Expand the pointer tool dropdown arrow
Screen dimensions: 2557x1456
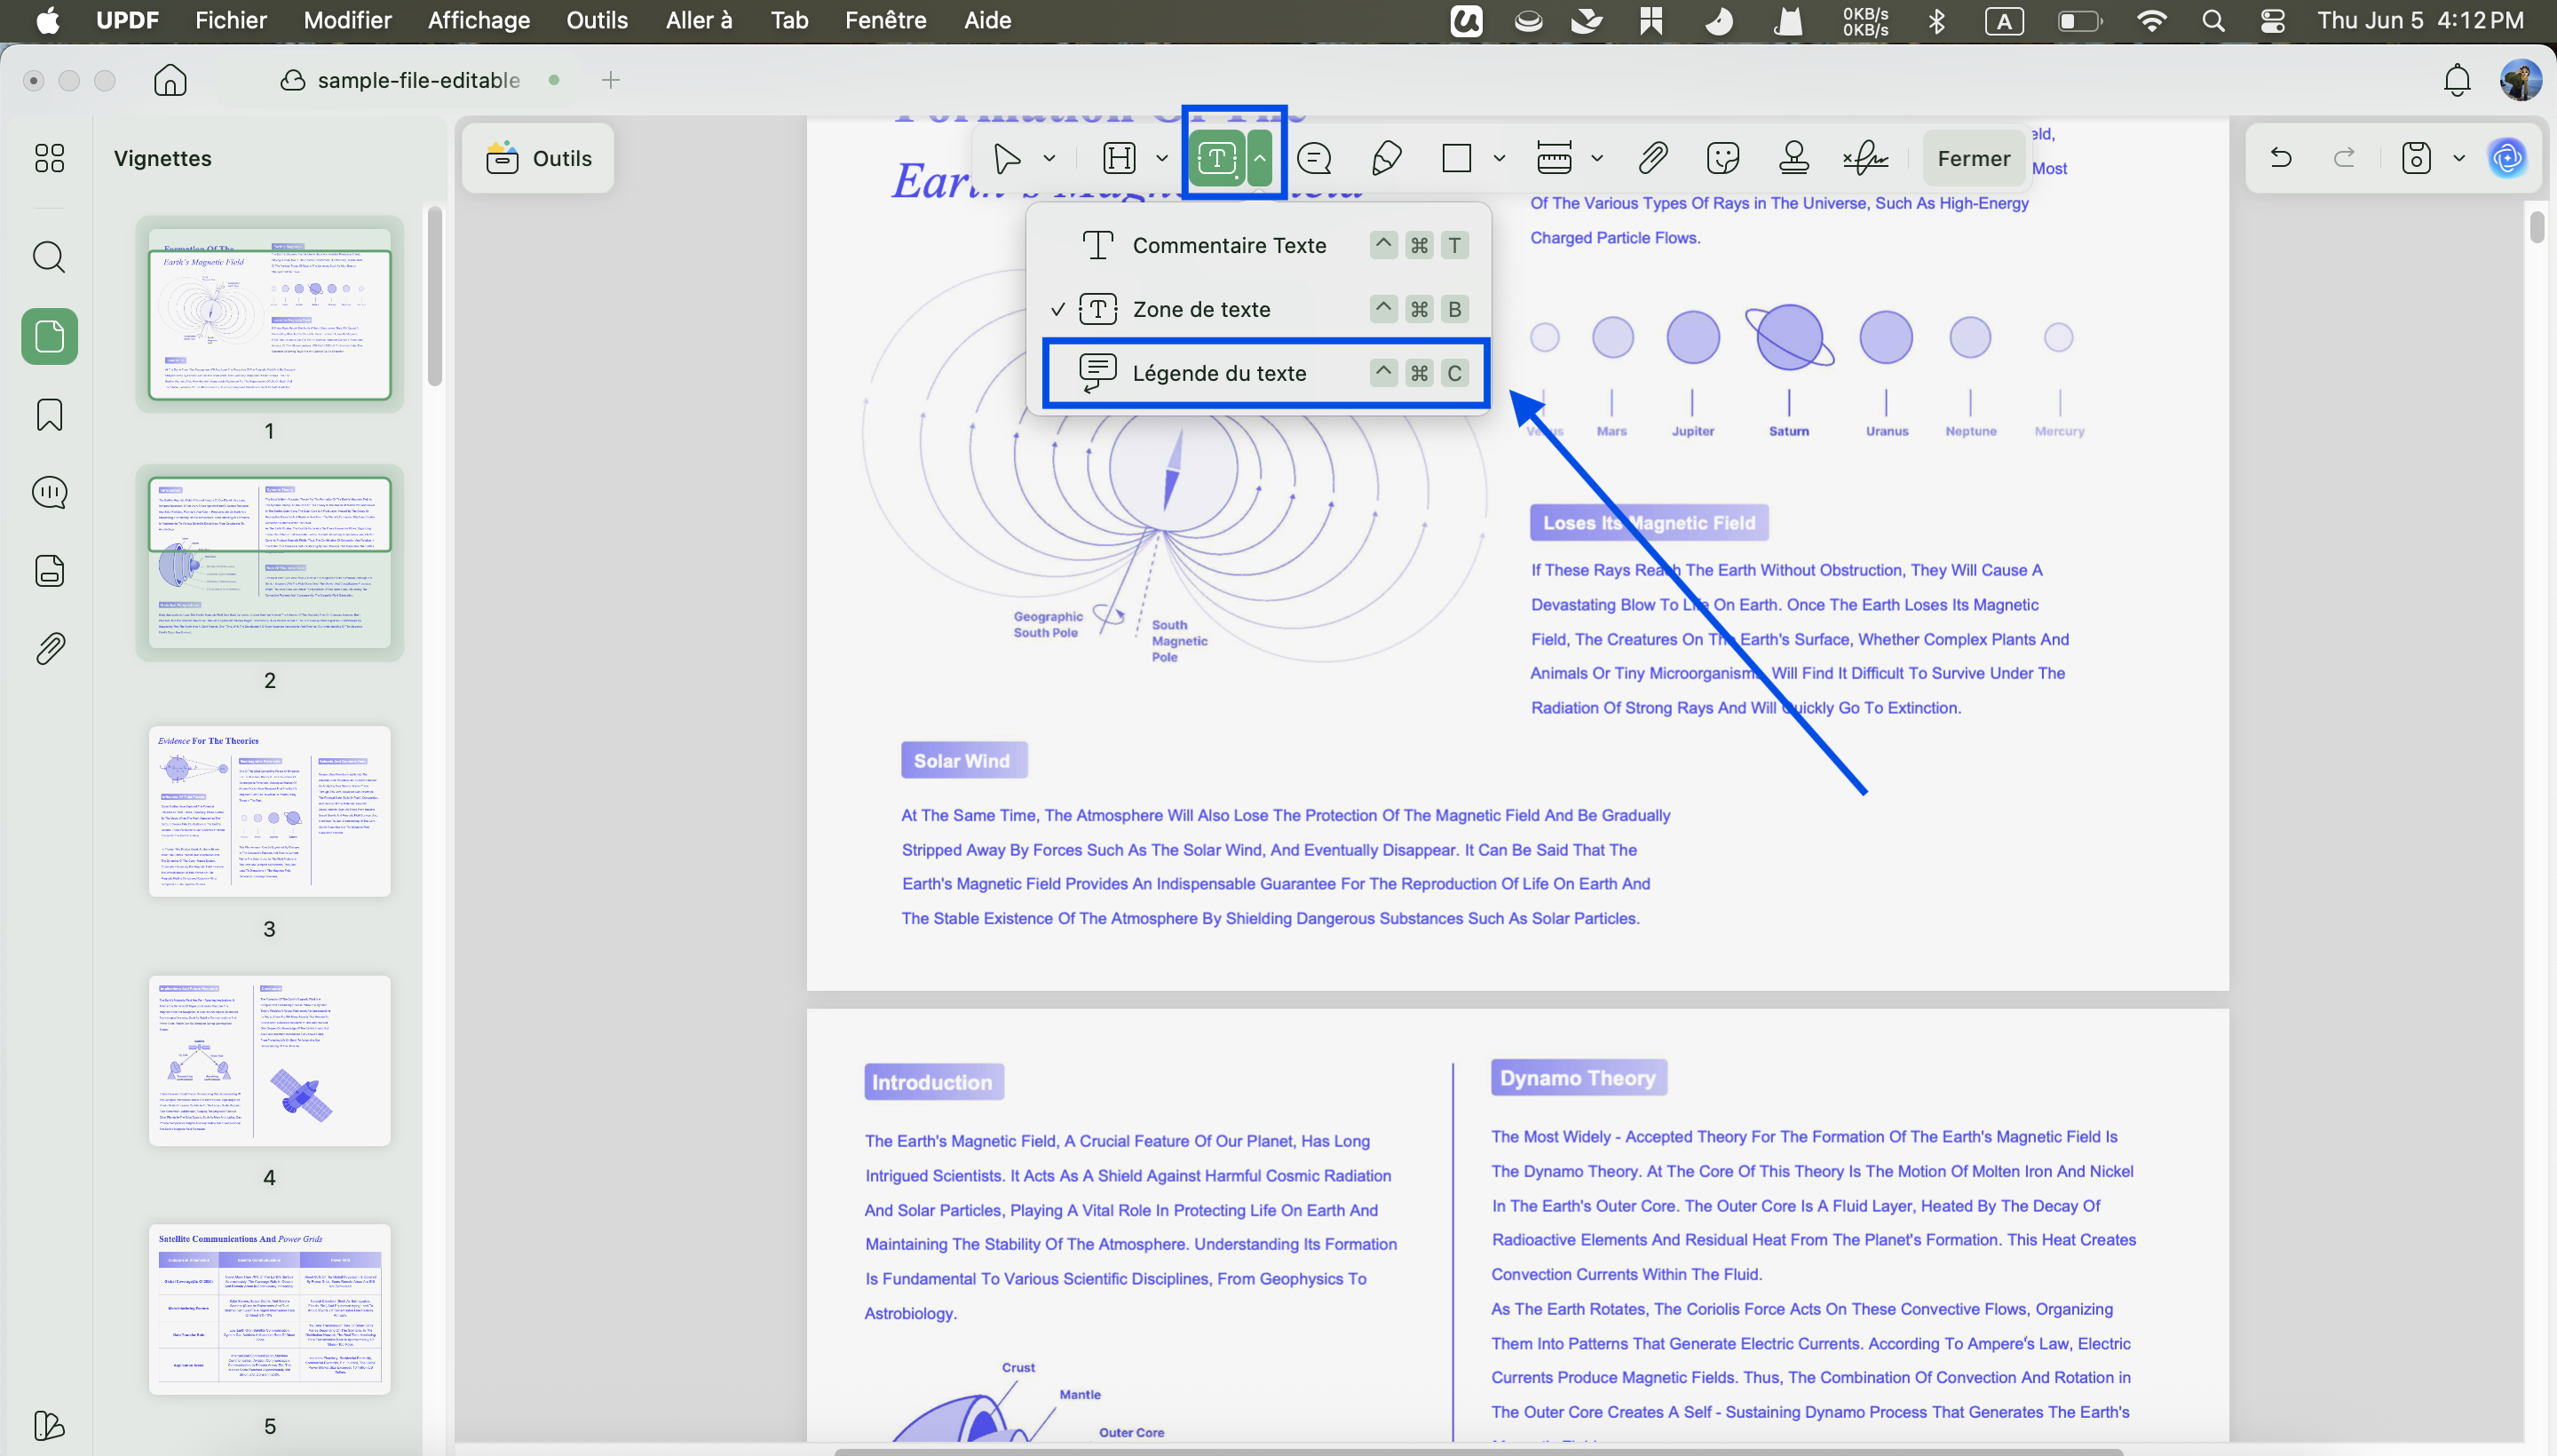click(1049, 158)
